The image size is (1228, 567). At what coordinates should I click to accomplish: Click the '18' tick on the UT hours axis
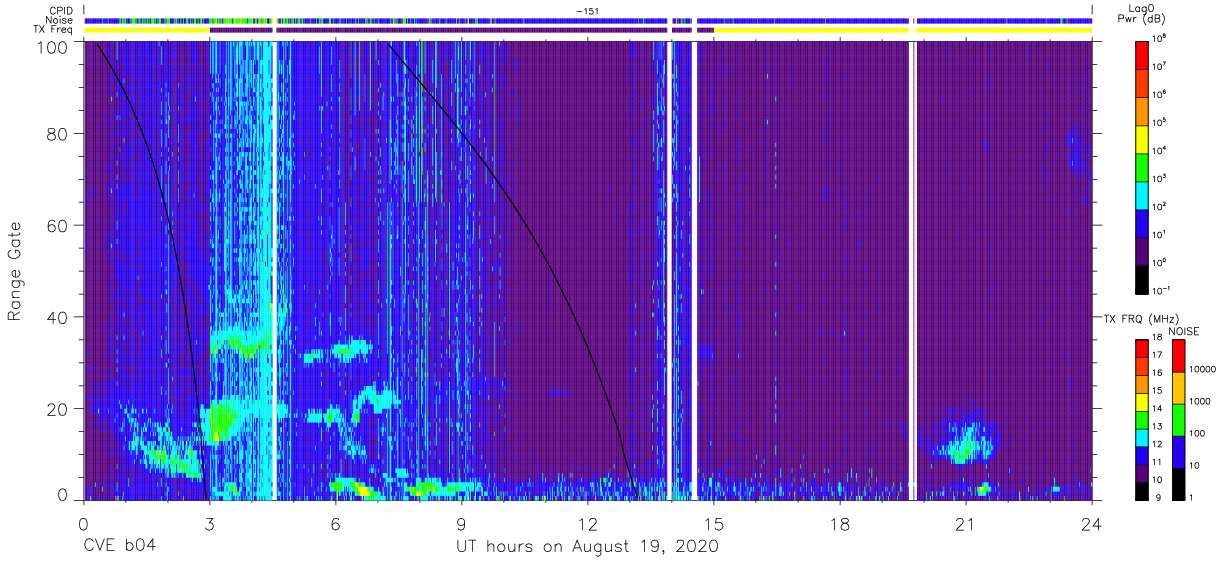(840, 523)
